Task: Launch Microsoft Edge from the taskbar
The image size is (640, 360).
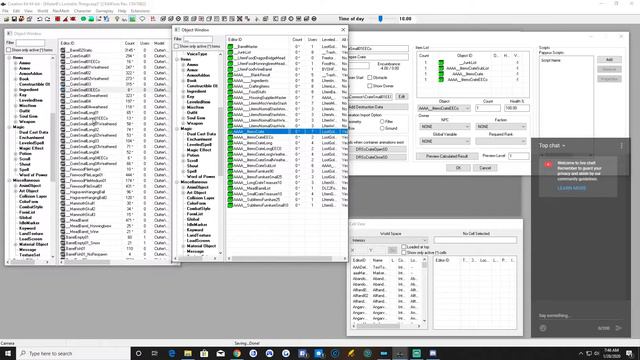Action: pos(171,353)
